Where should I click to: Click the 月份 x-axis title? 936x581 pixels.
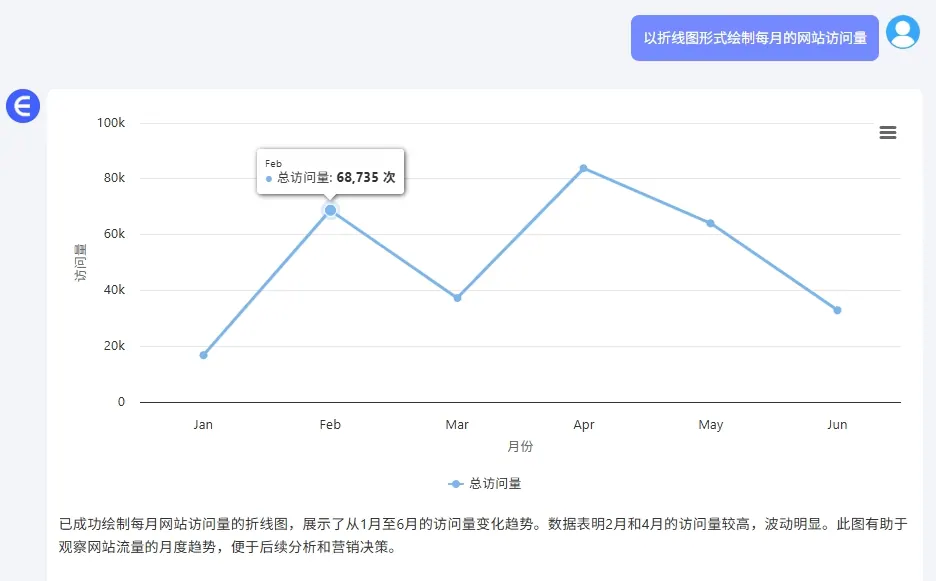[520, 446]
